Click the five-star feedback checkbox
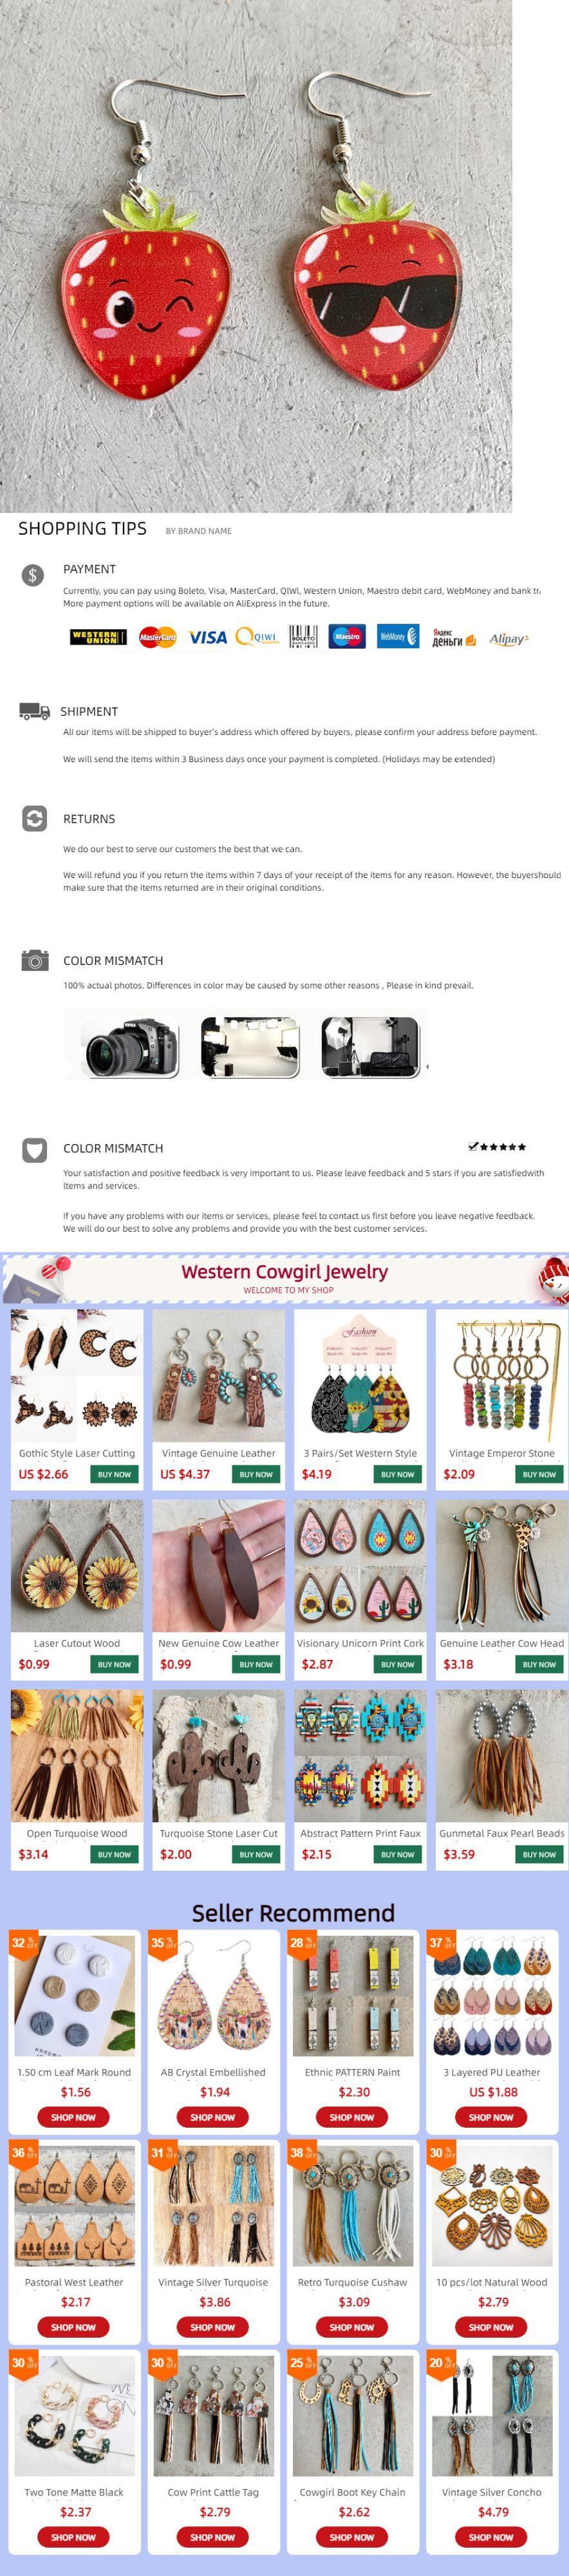 (x=473, y=1147)
